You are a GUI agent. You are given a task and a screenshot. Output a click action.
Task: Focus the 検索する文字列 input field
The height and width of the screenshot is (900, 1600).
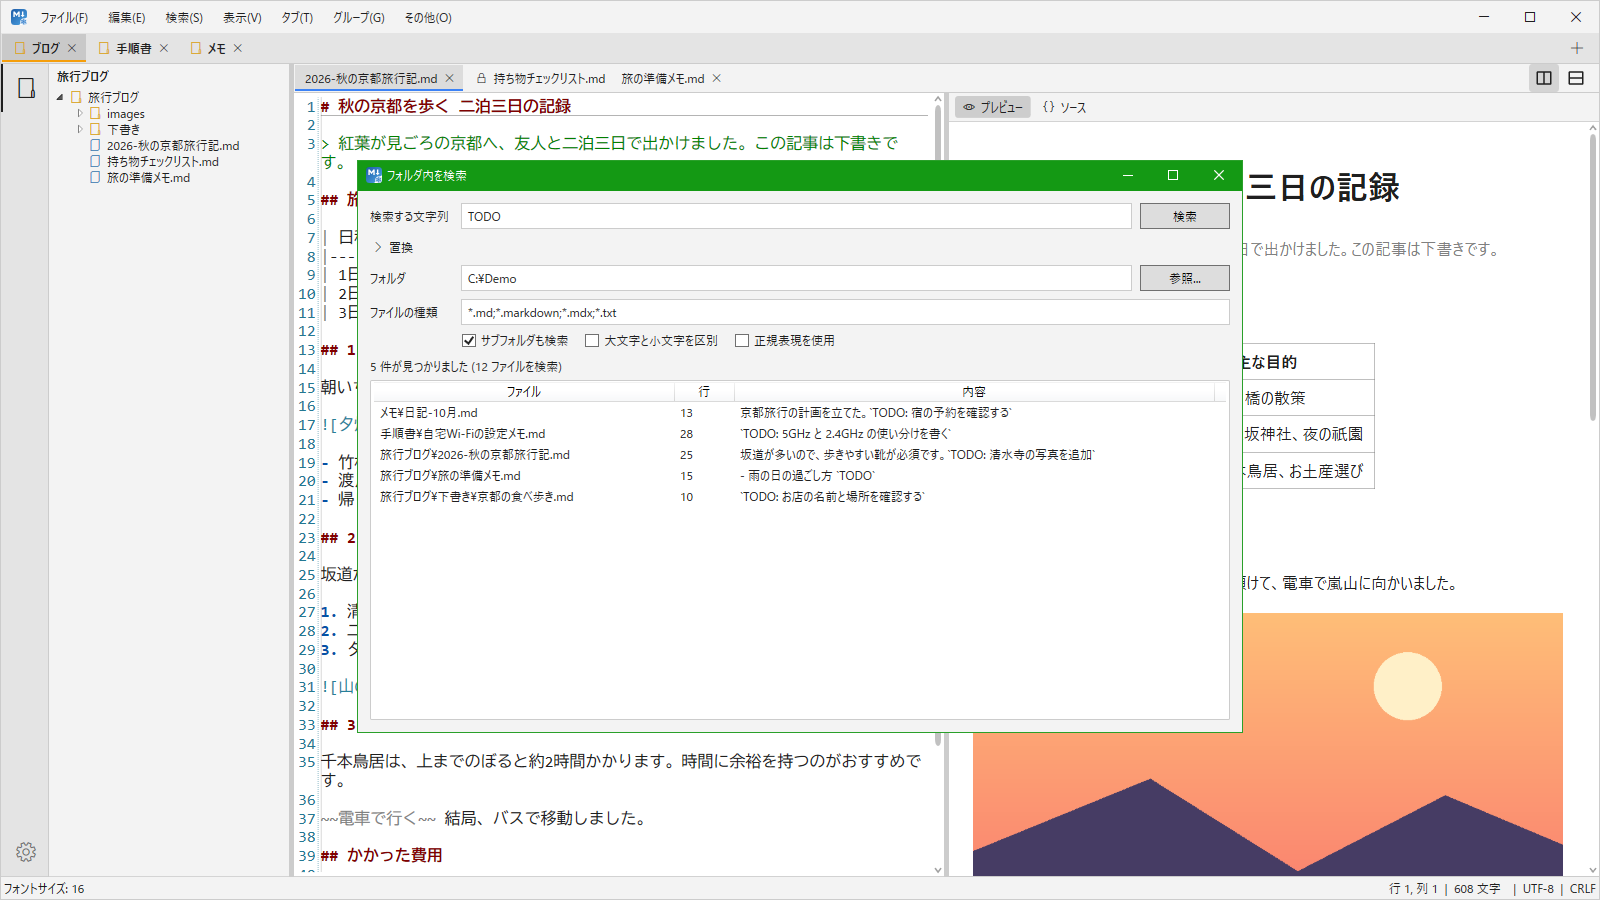(x=796, y=216)
